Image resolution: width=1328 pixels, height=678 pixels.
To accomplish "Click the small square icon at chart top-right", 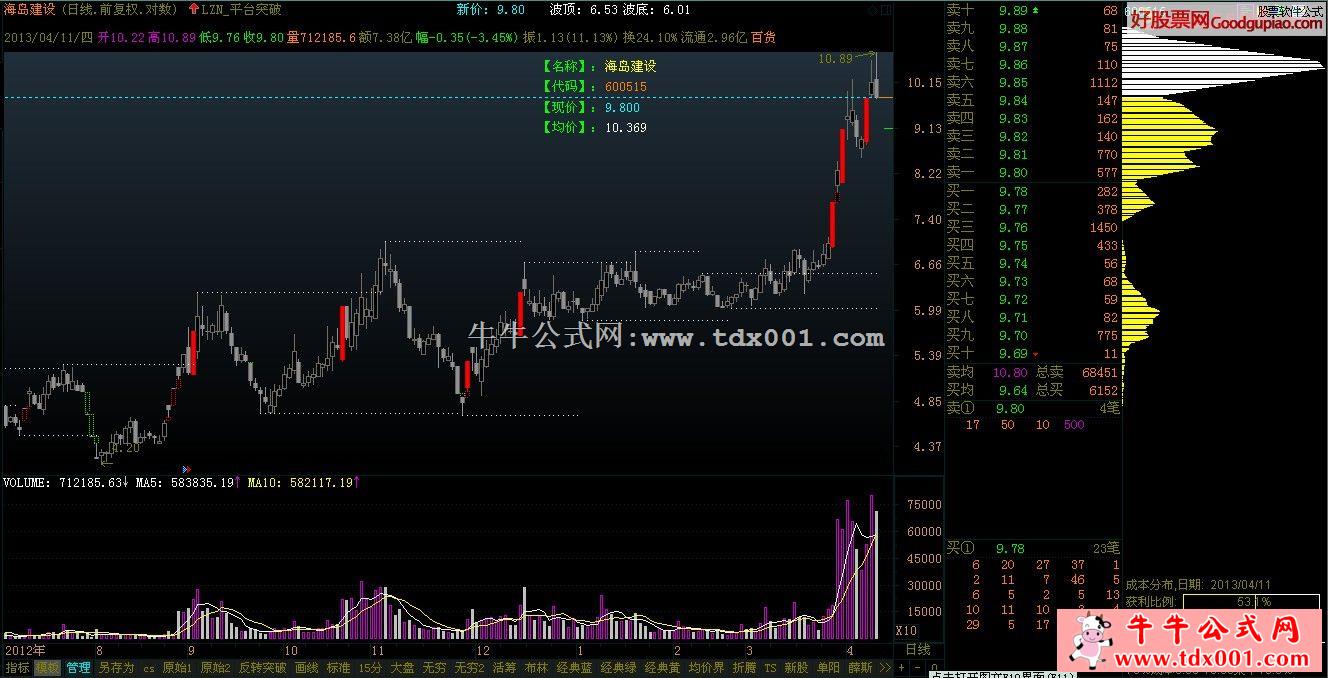I will click(884, 9).
